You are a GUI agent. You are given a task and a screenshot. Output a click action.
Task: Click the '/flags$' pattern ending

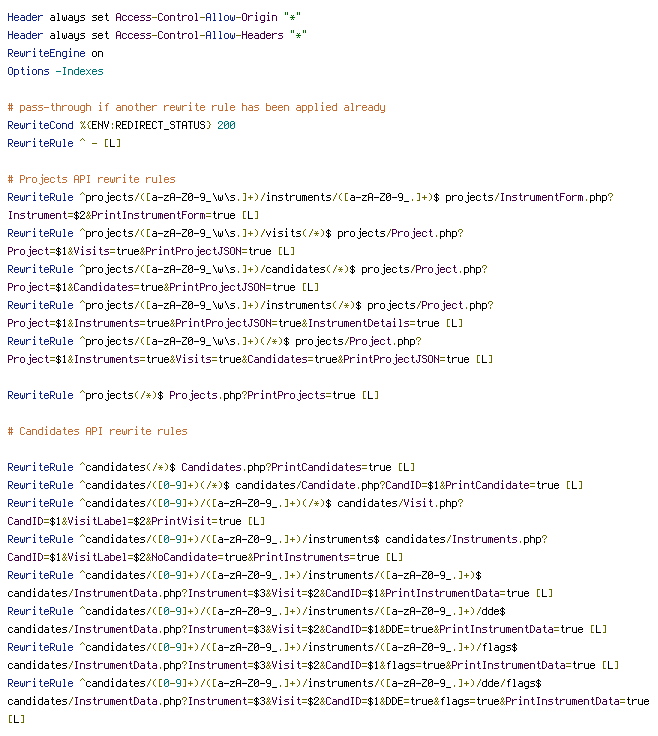[497, 647]
